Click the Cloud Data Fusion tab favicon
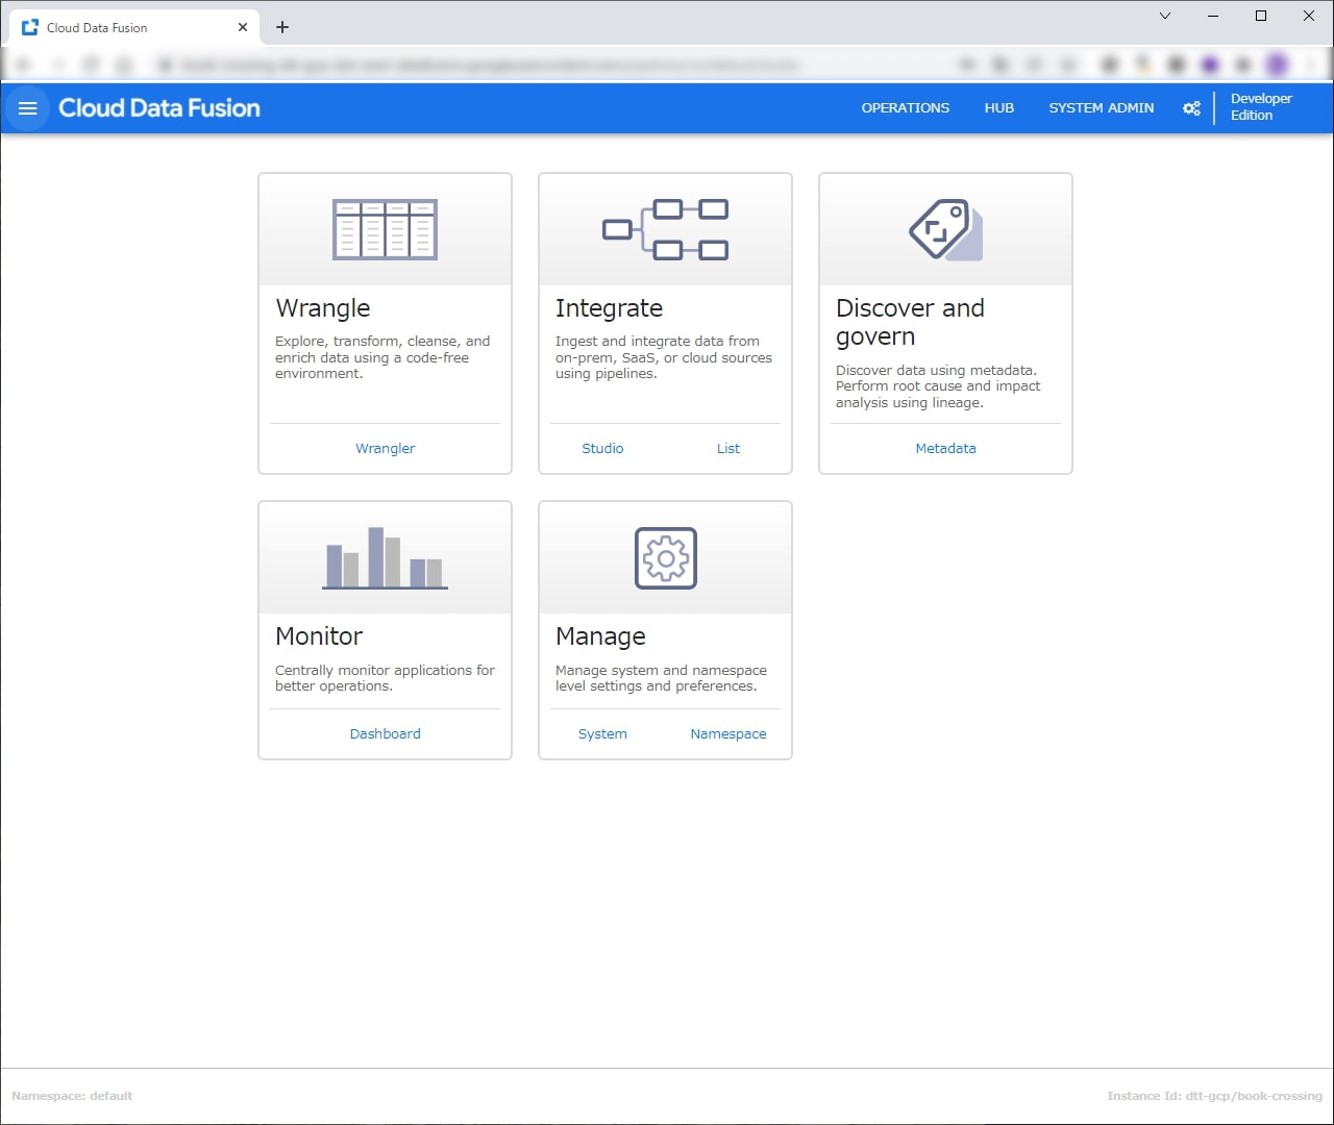 click(30, 28)
